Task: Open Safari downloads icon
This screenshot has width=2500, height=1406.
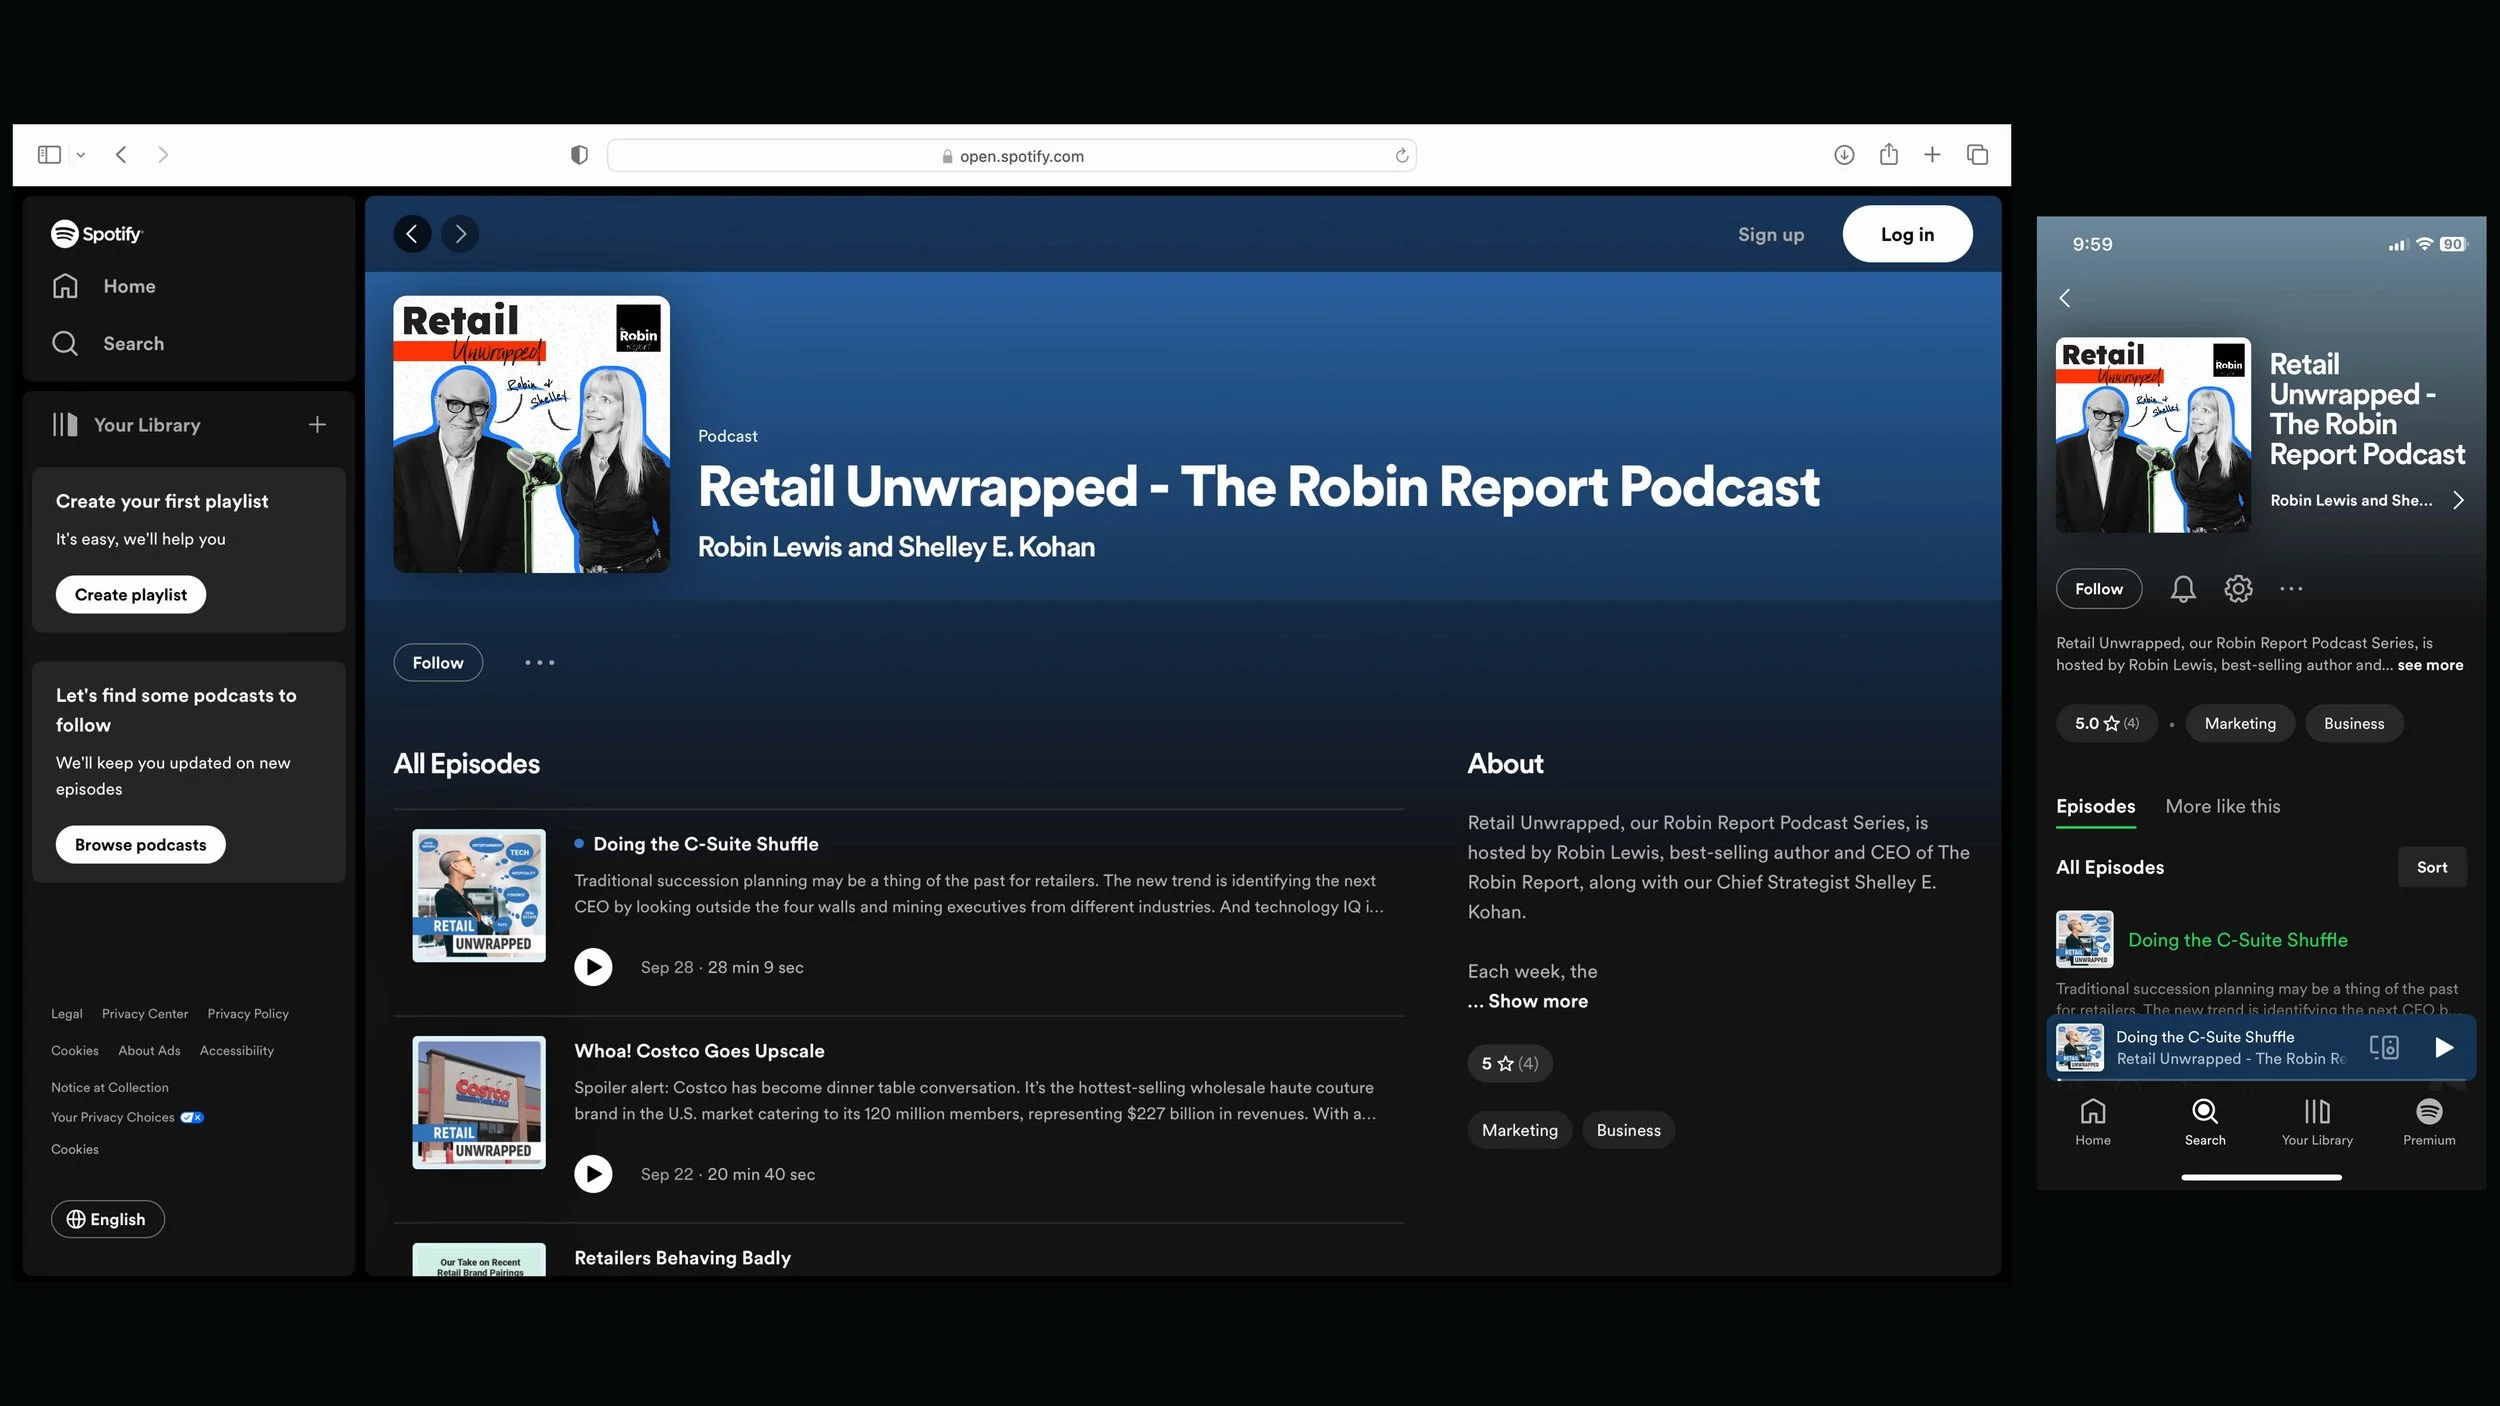Action: tap(1844, 155)
